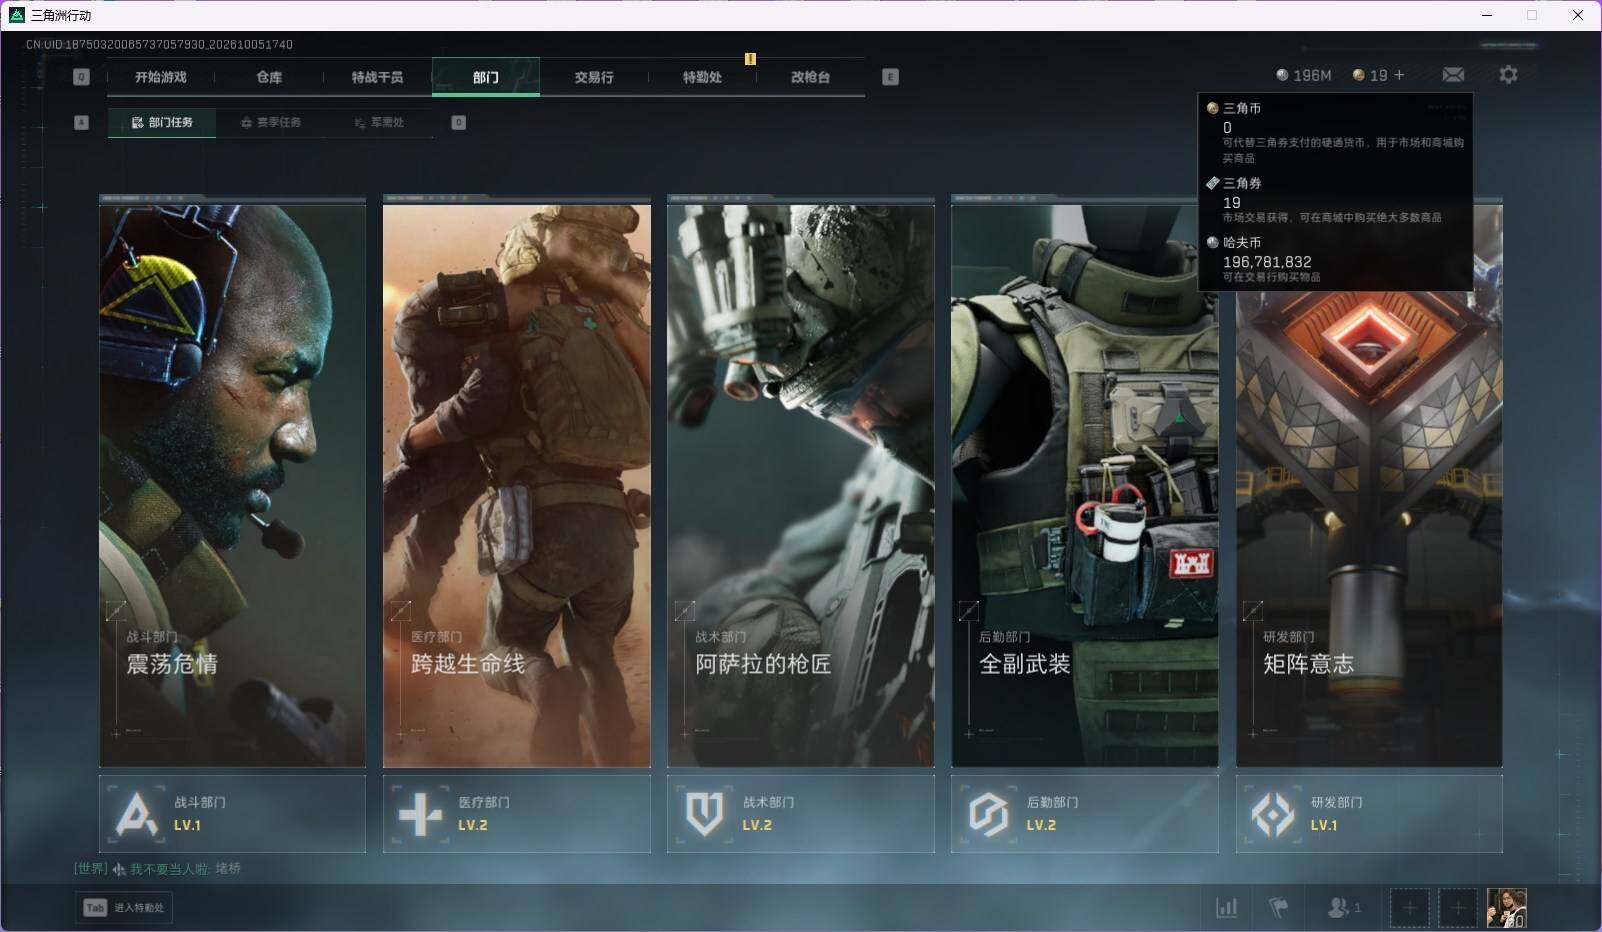Screen dimensions: 1602x932
Task: Open the flag icon in bottom bar
Action: pyautogui.click(x=1278, y=908)
